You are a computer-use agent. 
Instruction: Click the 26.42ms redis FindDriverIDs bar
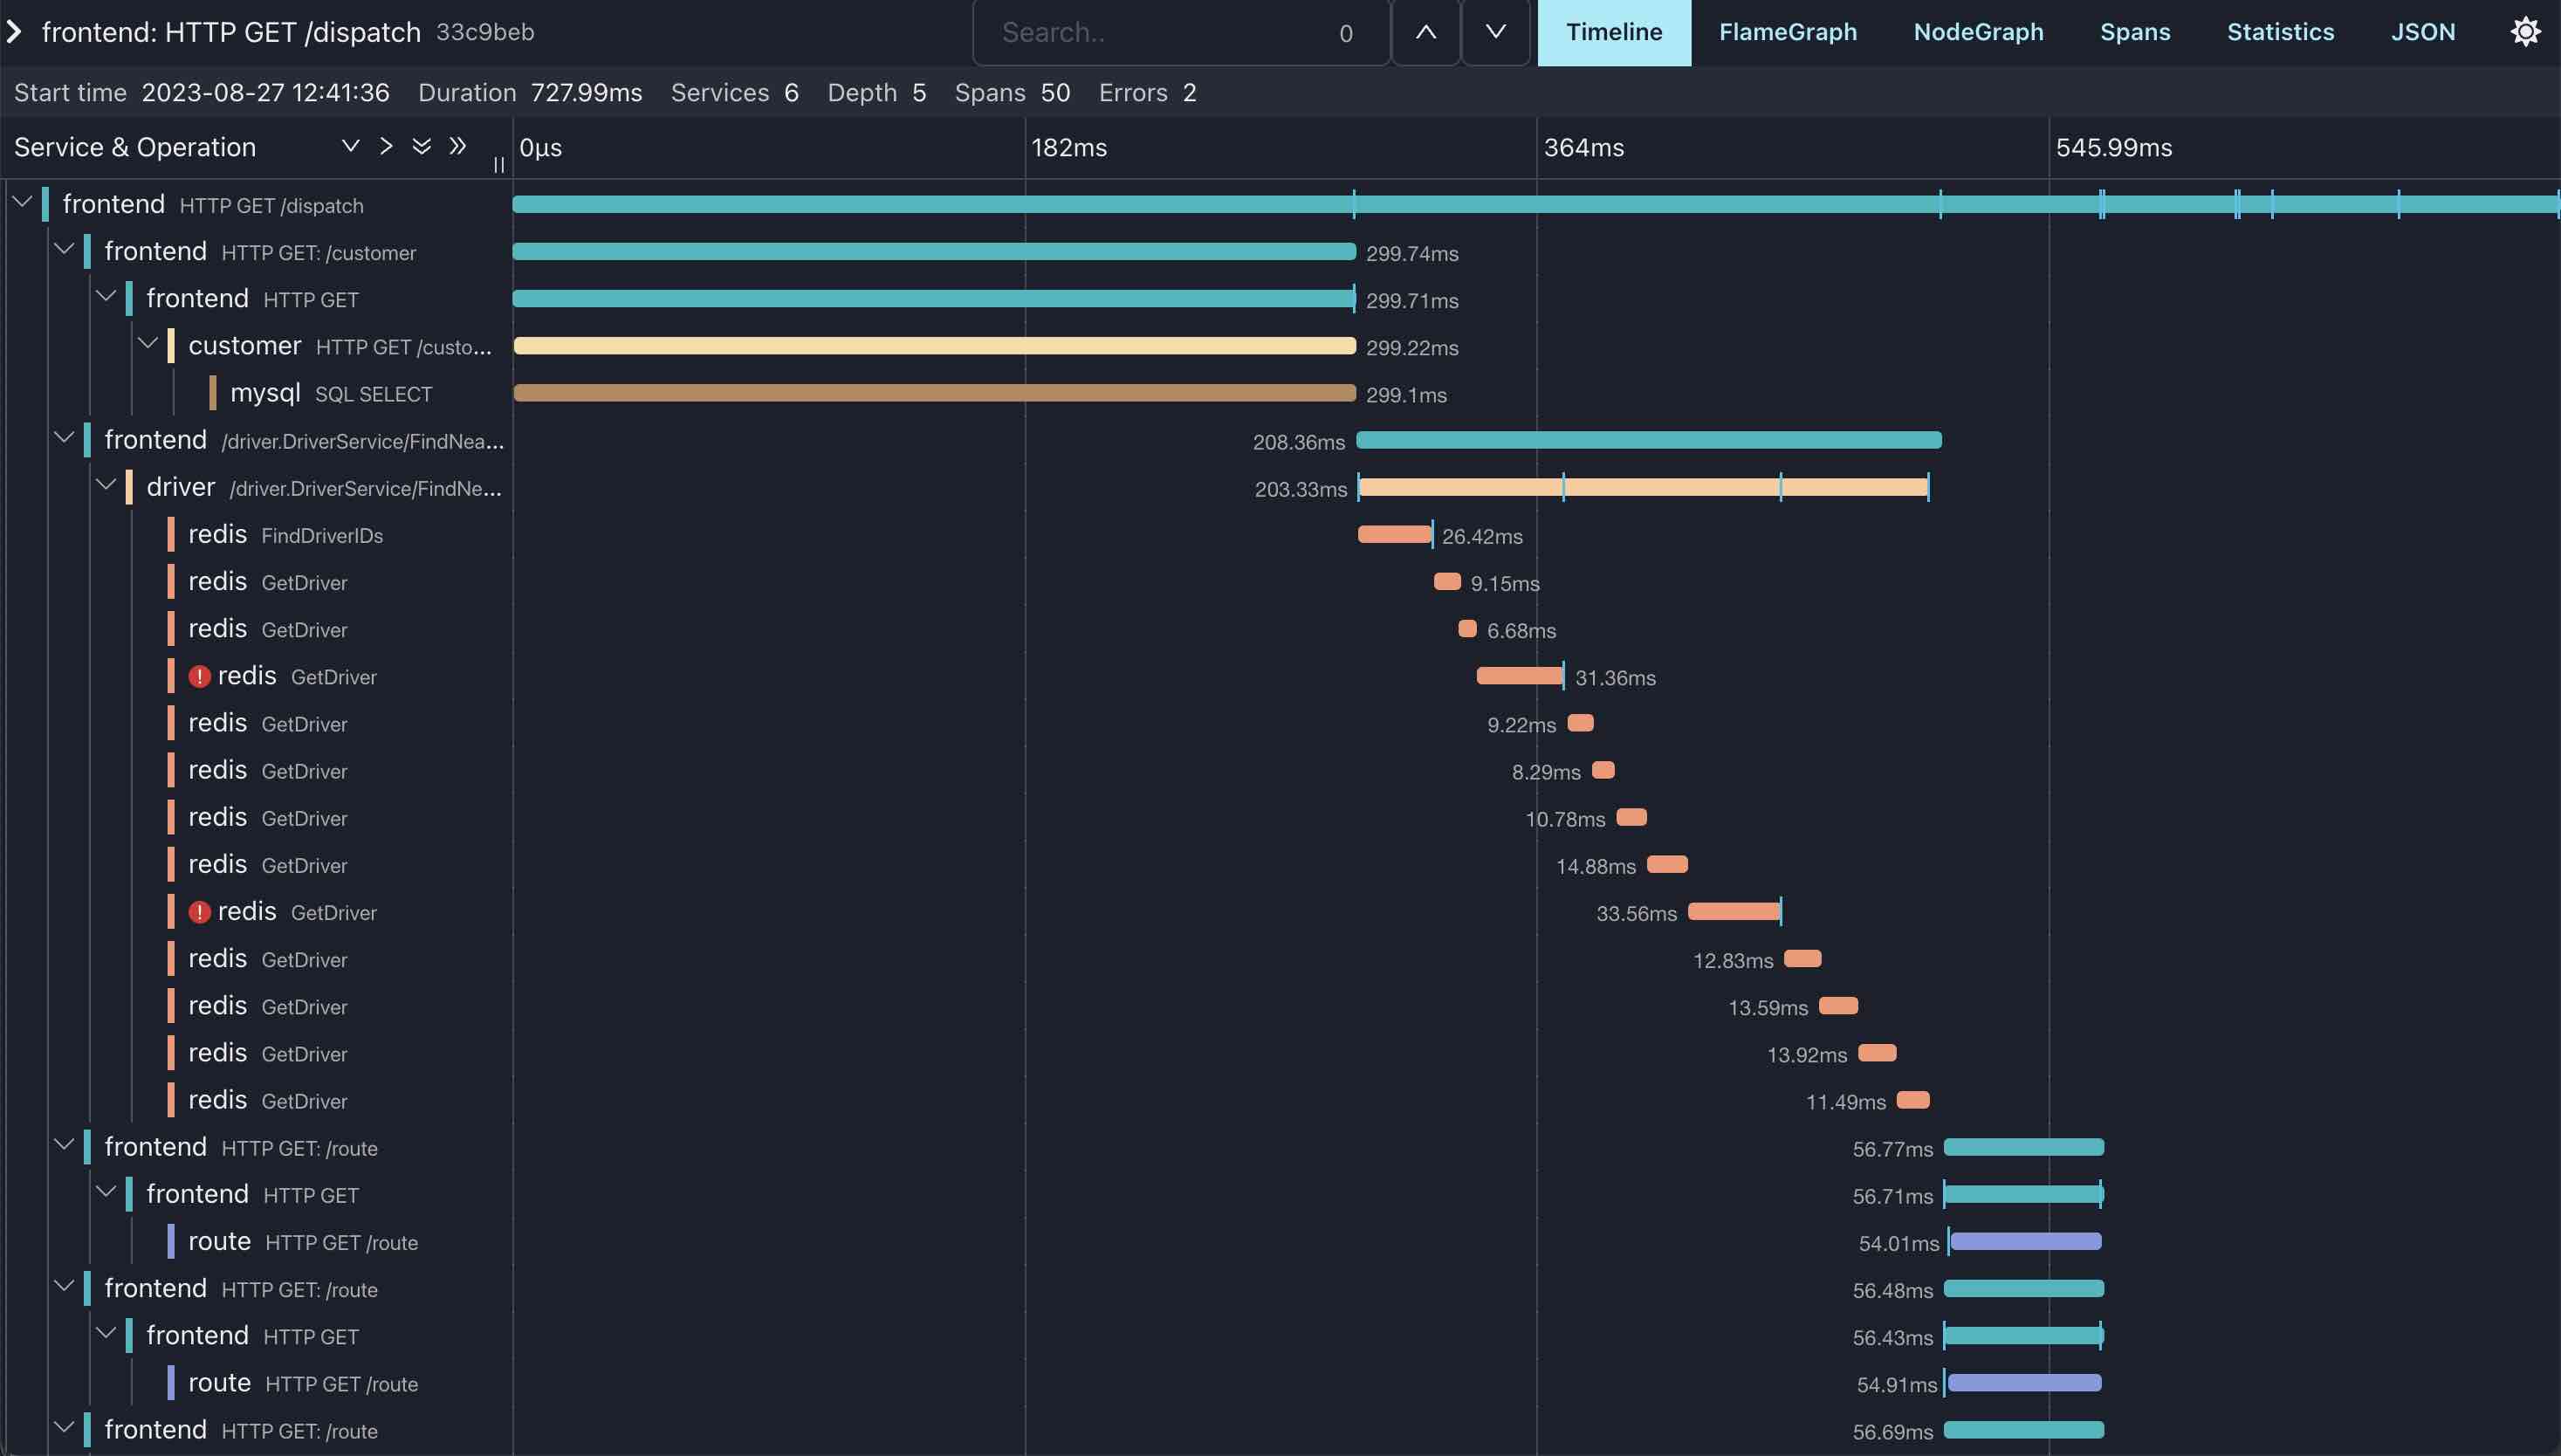click(x=1395, y=534)
